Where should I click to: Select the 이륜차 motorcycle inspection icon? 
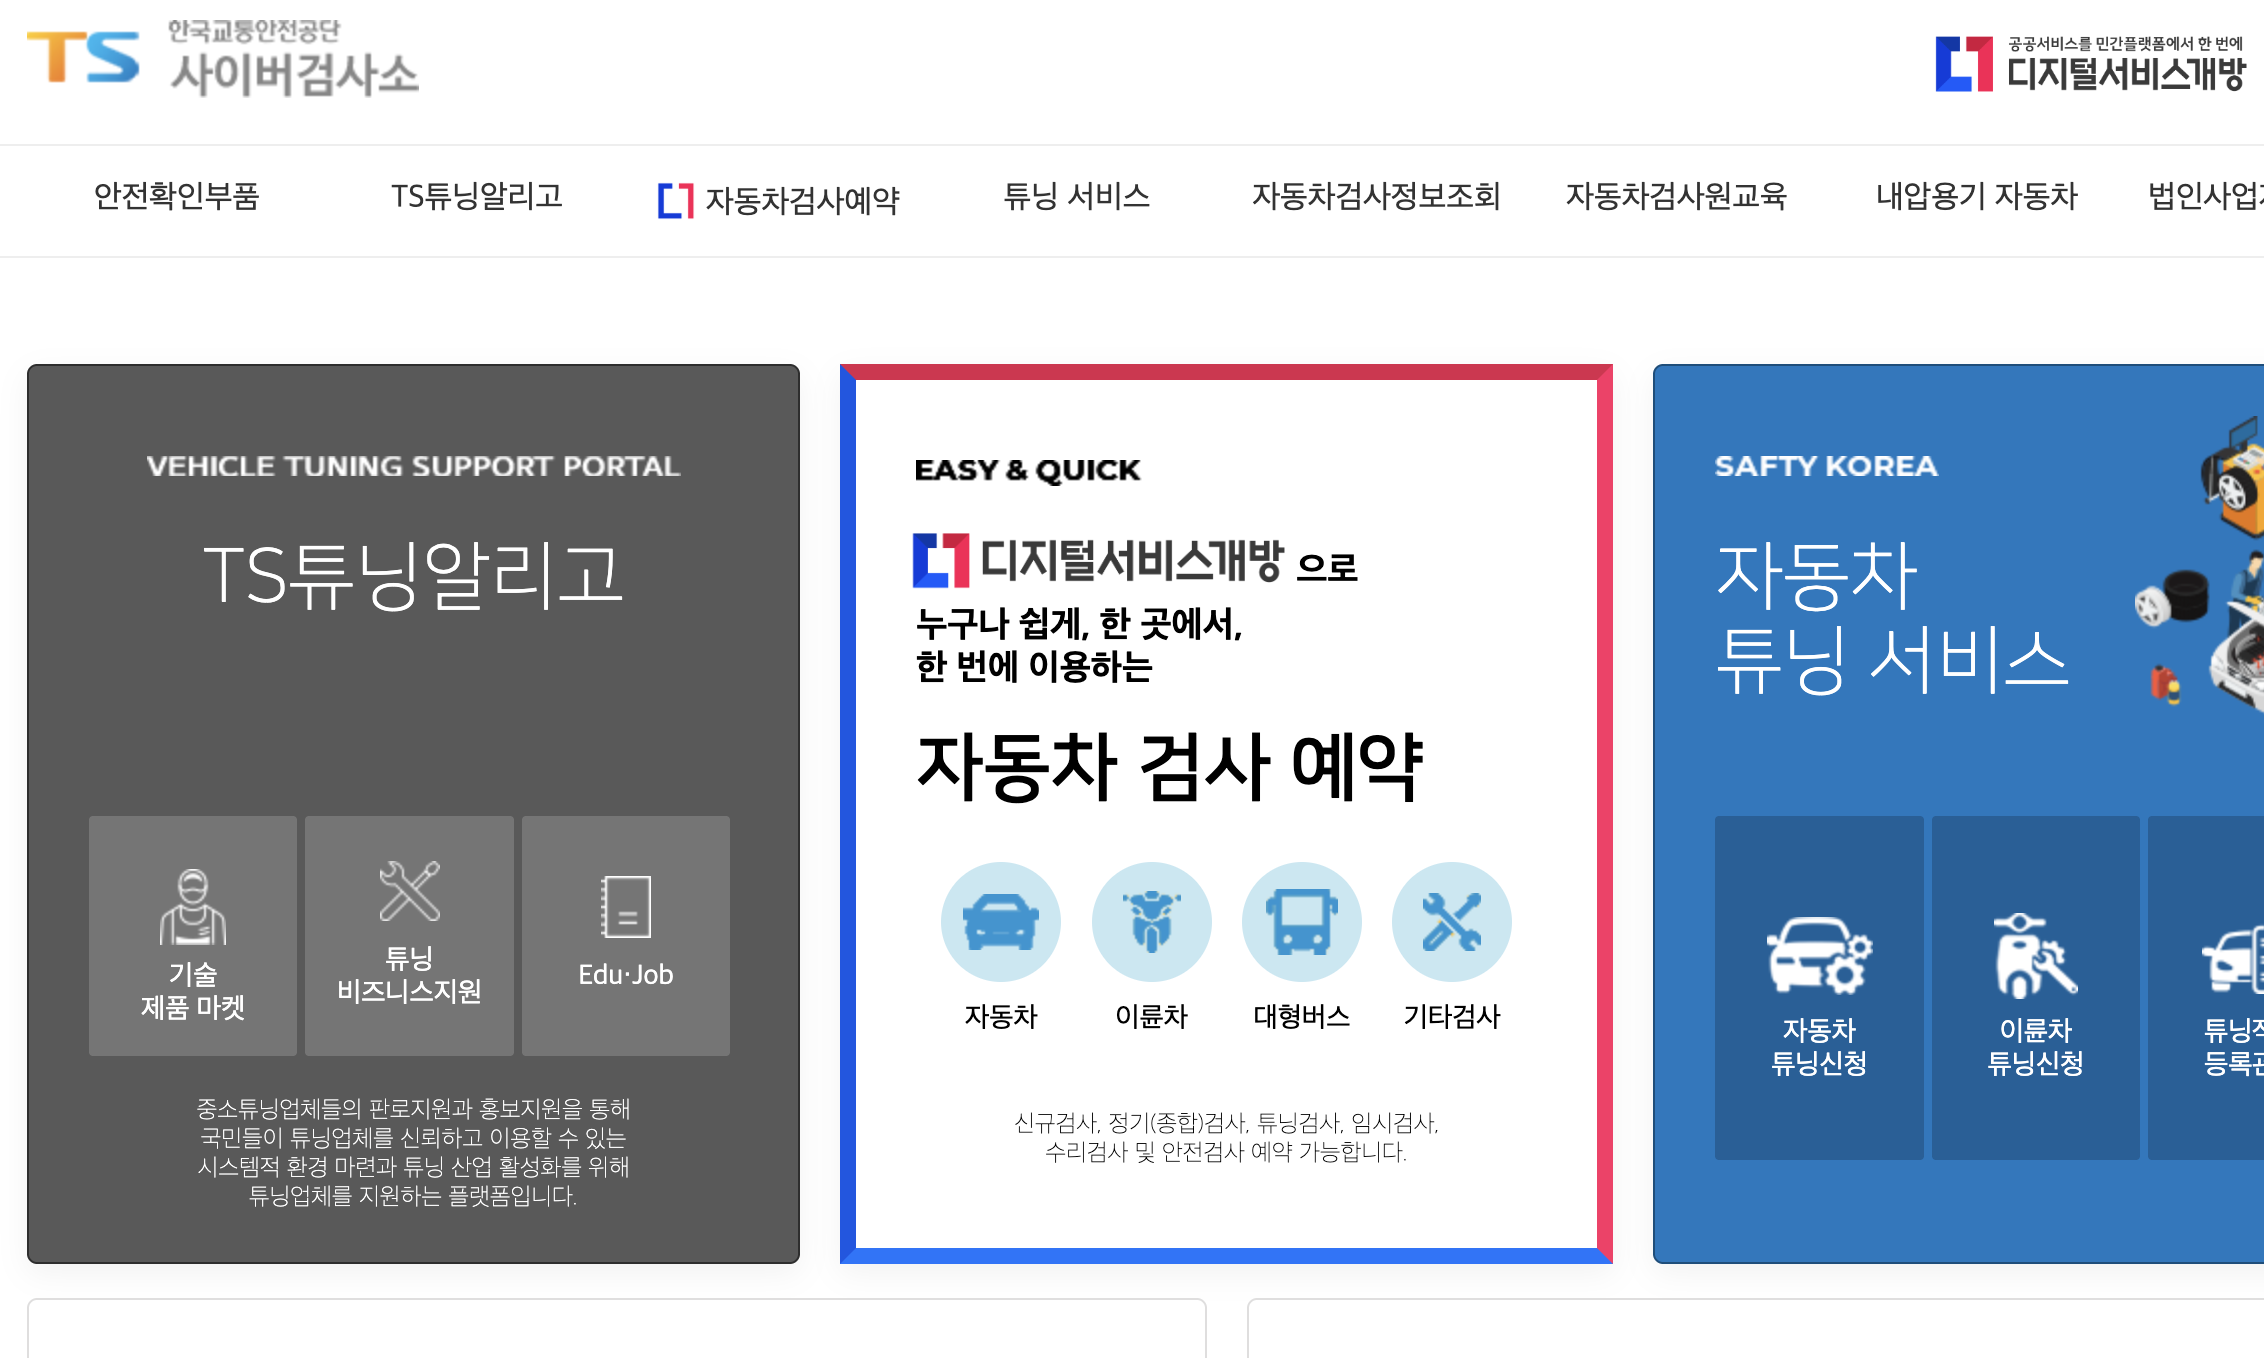pyautogui.click(x=1151, y=921)
